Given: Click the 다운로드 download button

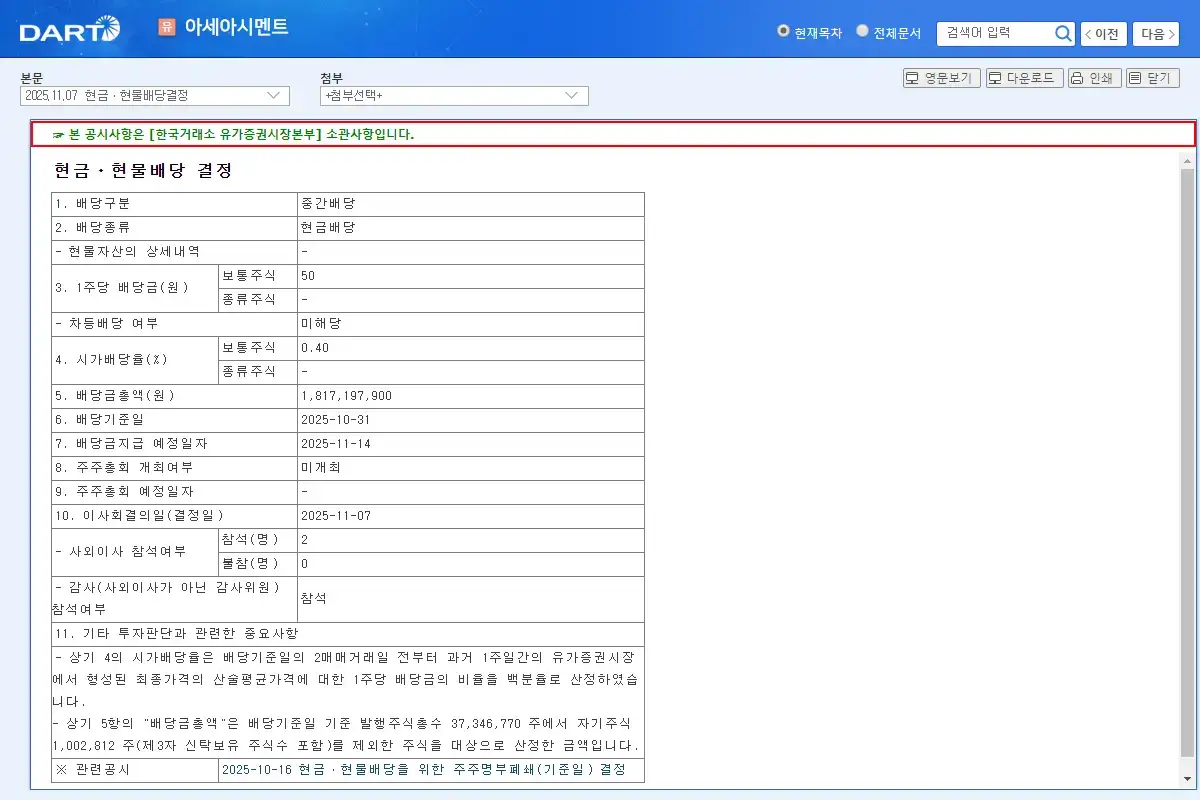Looking at the screenshot, I should [x=1024, y=78].
